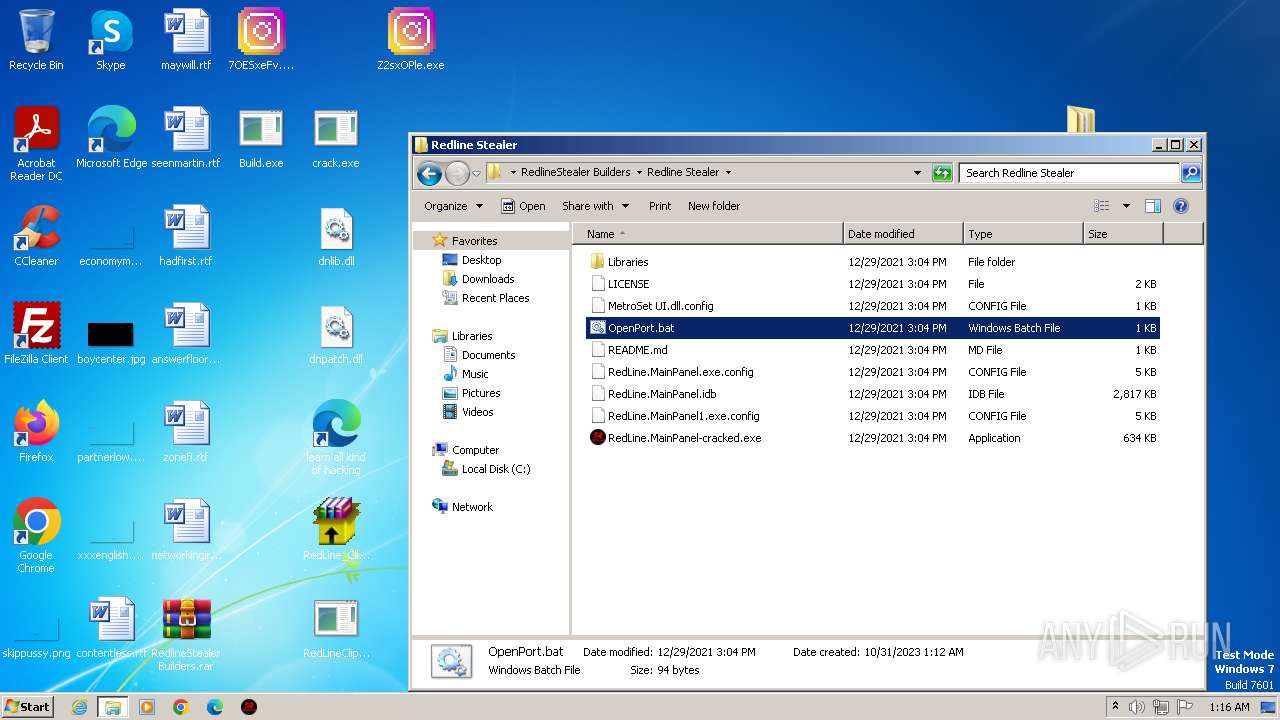Launch CCleaner desktop shortcut

click(x=36, y=236)
